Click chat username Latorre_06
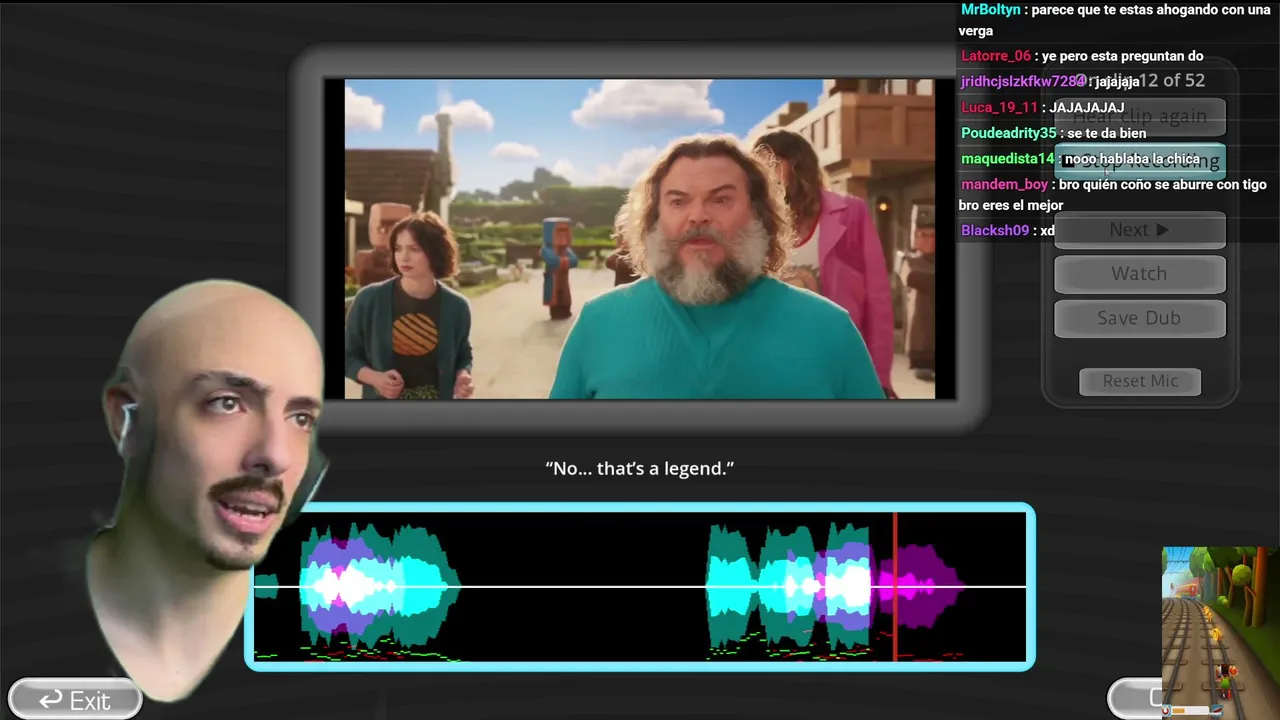 [x=996, y=56]
